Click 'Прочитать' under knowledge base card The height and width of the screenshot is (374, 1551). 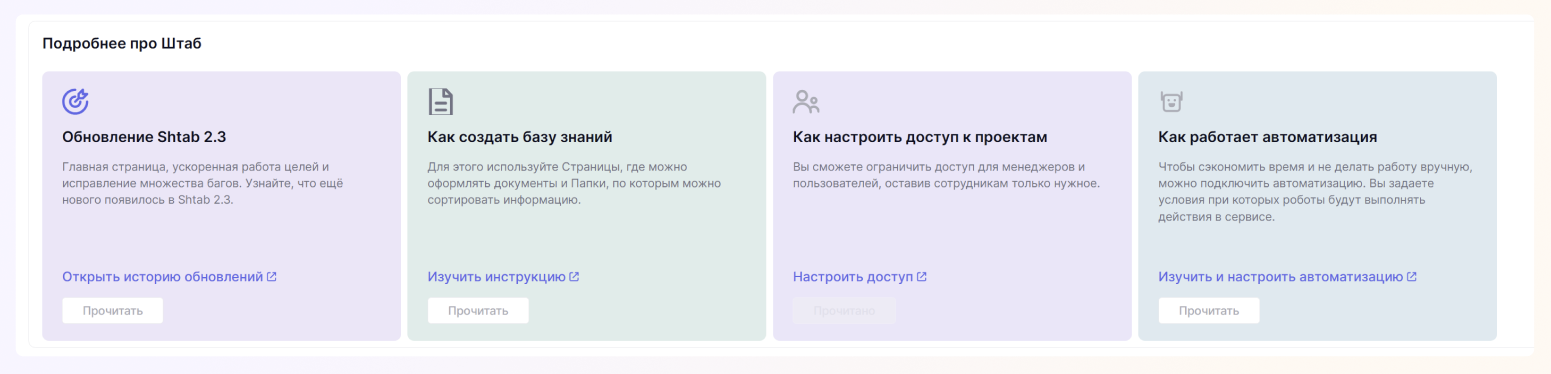(x=478, y=311)
